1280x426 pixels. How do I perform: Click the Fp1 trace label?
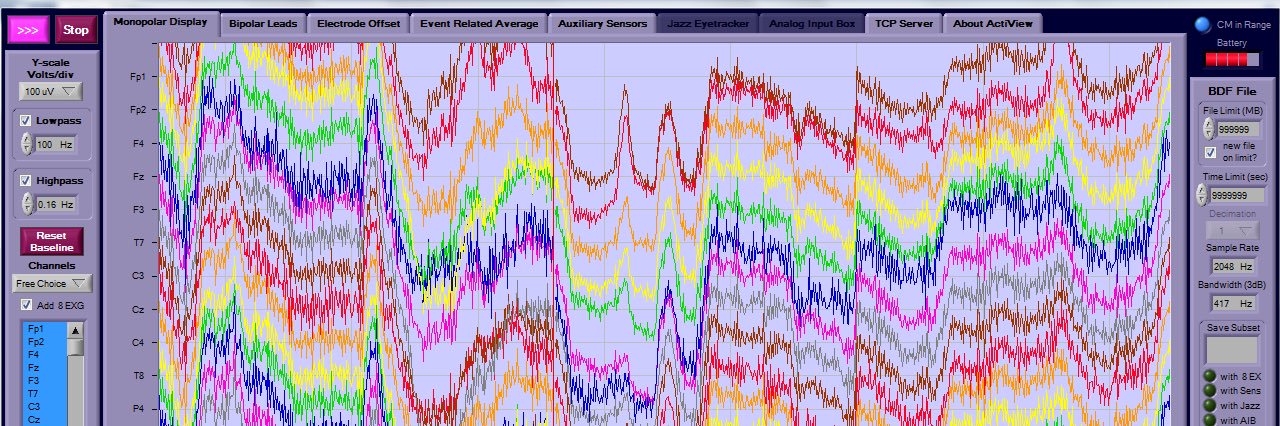click(x=138, y=76)
